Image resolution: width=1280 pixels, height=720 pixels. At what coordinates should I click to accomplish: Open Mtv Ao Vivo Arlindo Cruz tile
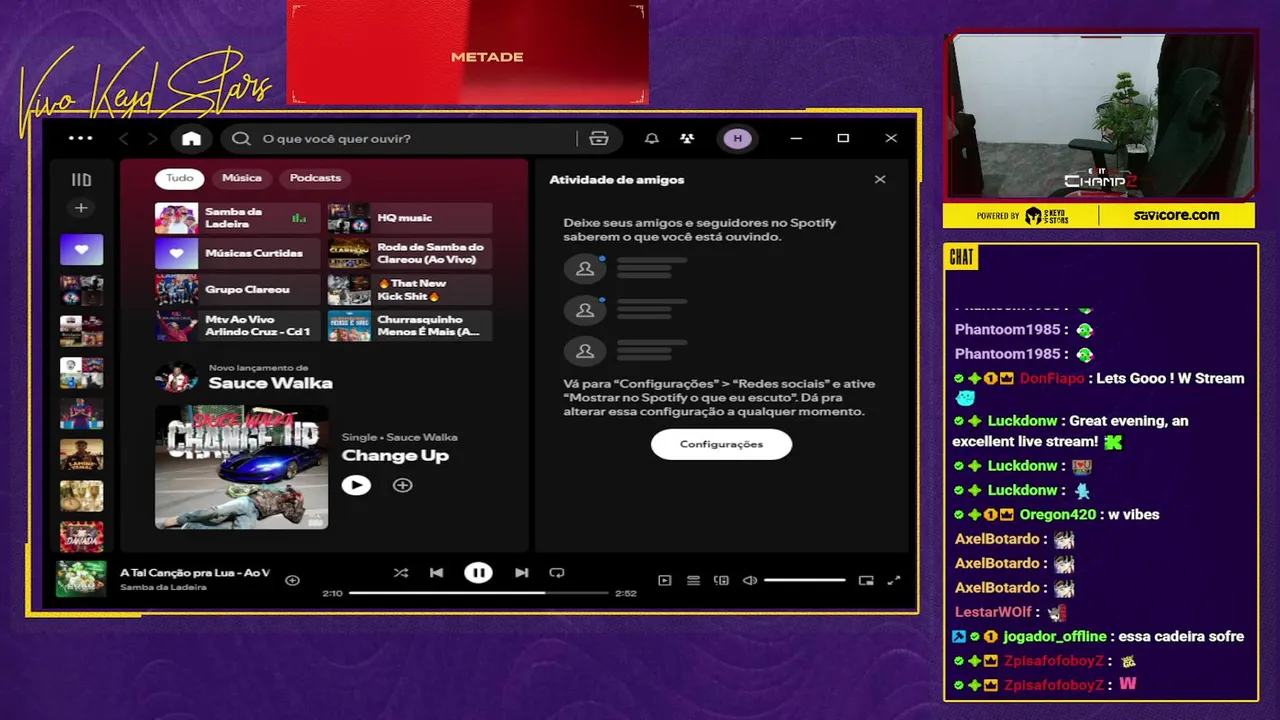pos(237,326)
